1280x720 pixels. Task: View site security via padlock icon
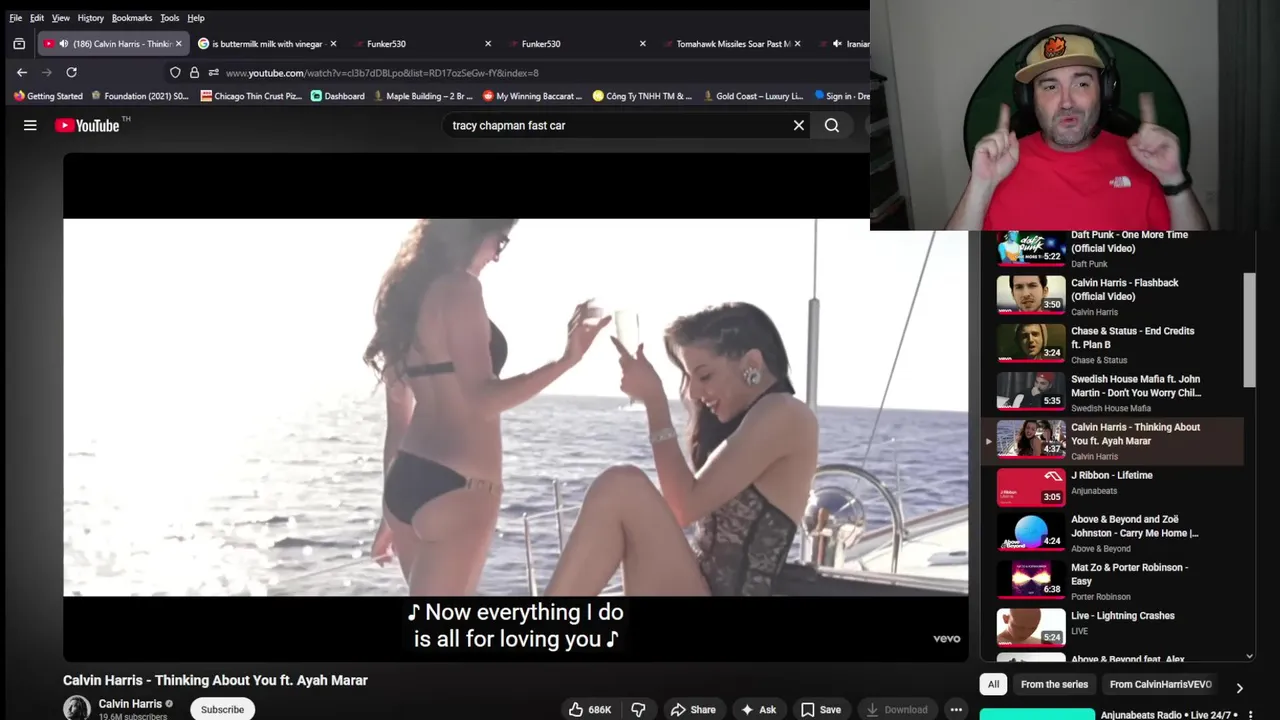[194, 72]
